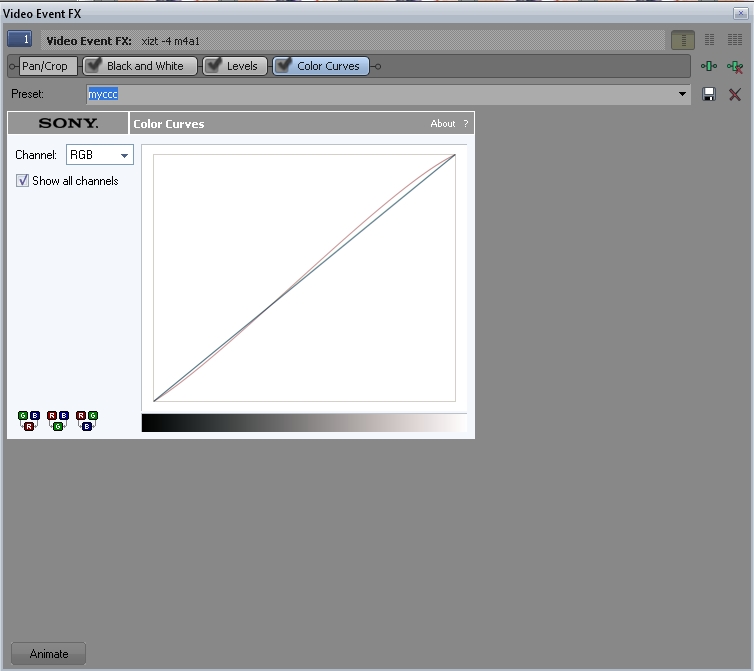Select the single-column view icon

pos(683,40)
